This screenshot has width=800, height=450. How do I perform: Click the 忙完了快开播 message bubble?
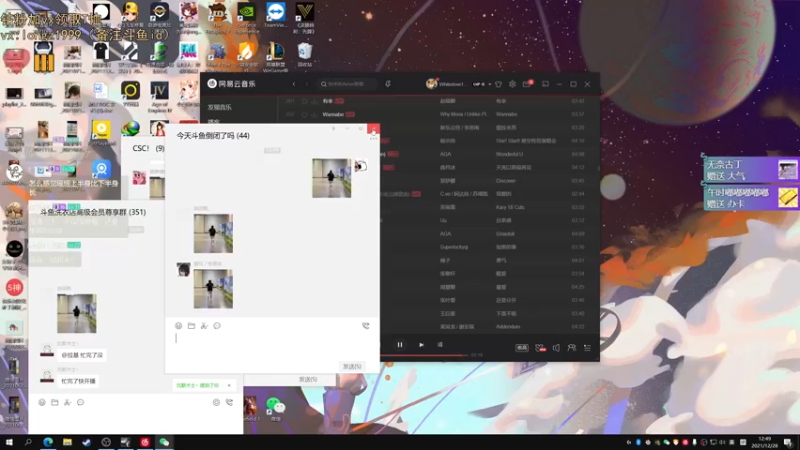point(78,381)
